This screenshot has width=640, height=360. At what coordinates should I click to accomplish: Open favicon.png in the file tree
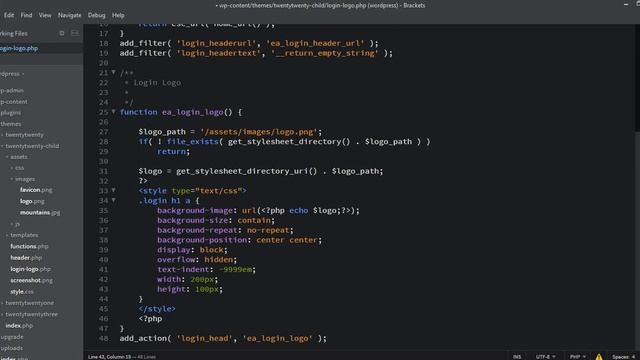[36, 190]
